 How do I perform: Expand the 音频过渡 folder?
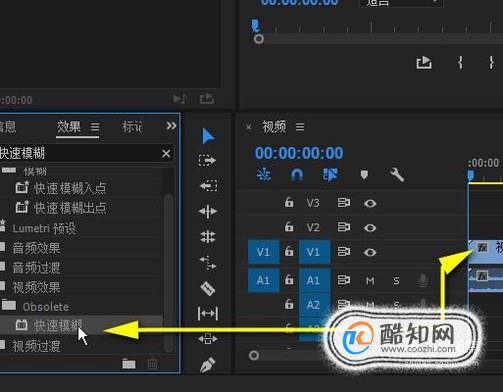36,268
